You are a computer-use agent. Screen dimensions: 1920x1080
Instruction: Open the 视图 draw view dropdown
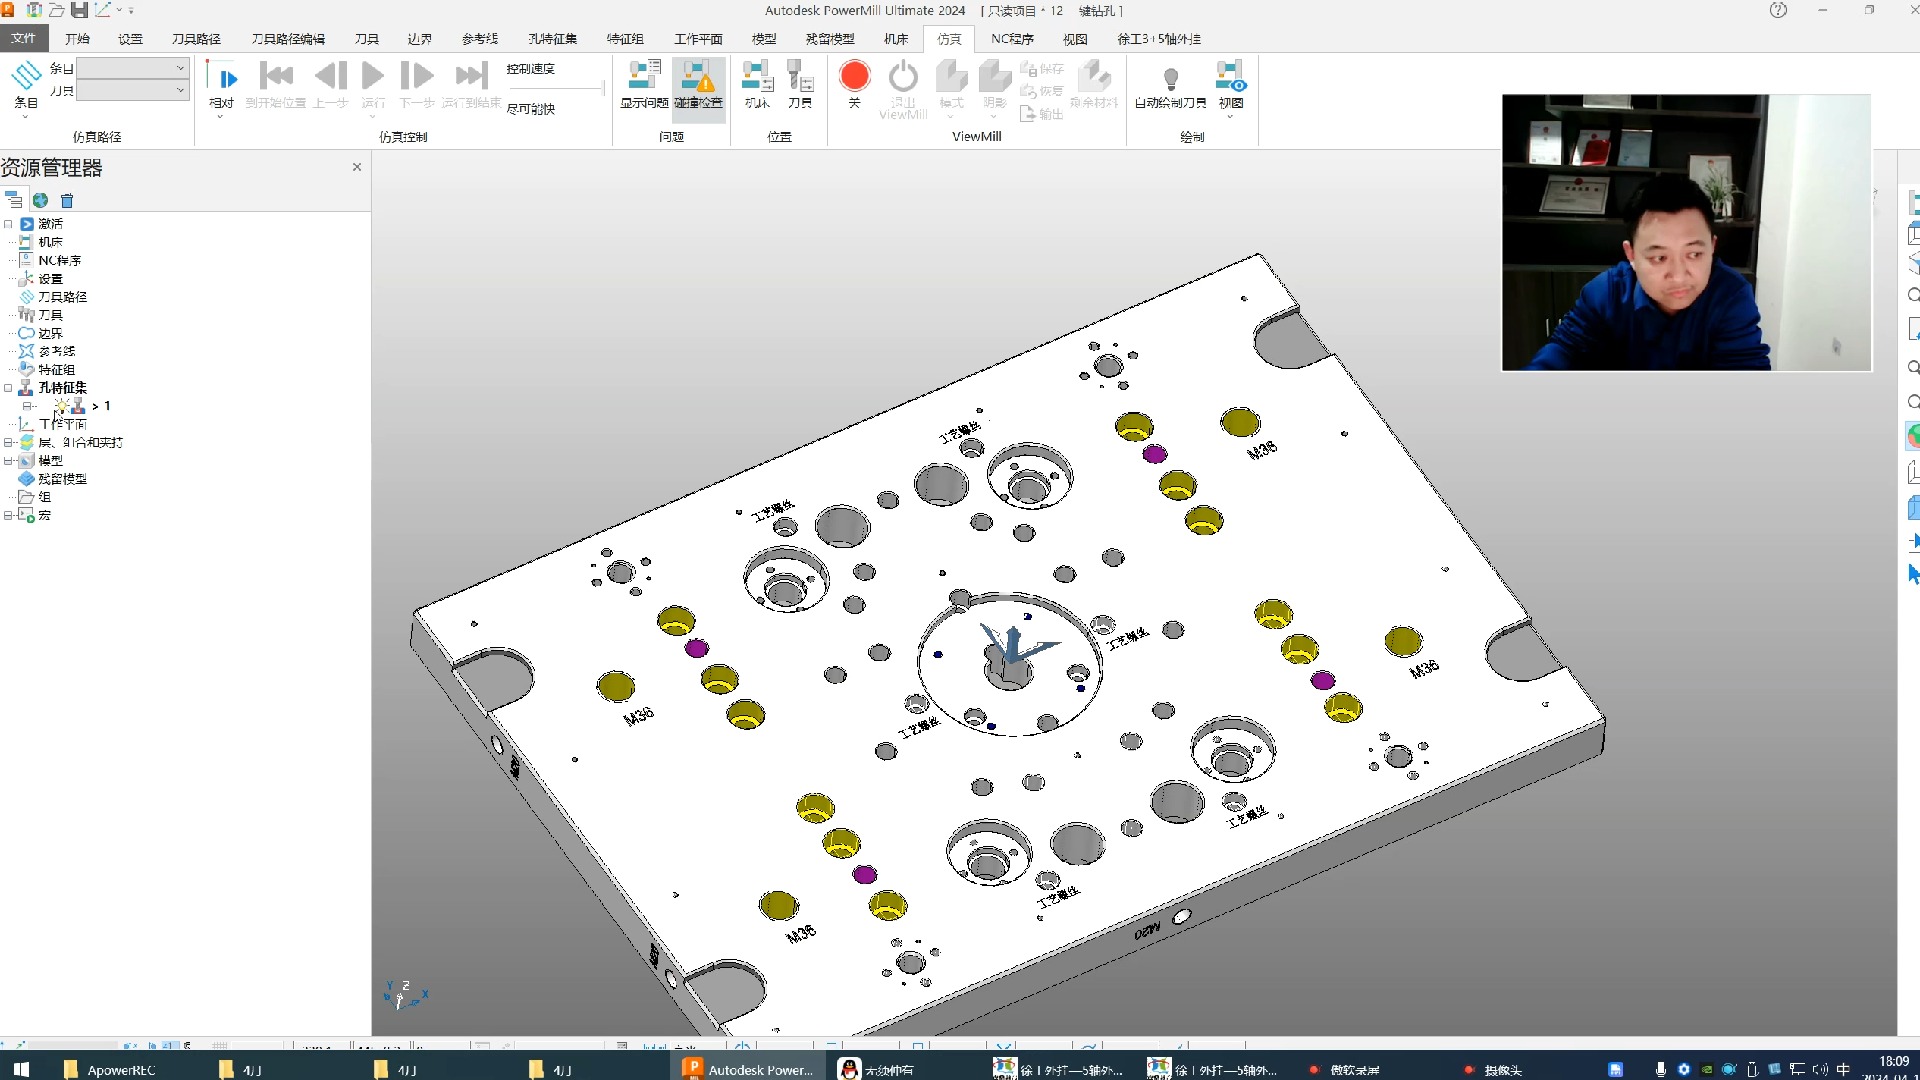point(1230,115)
